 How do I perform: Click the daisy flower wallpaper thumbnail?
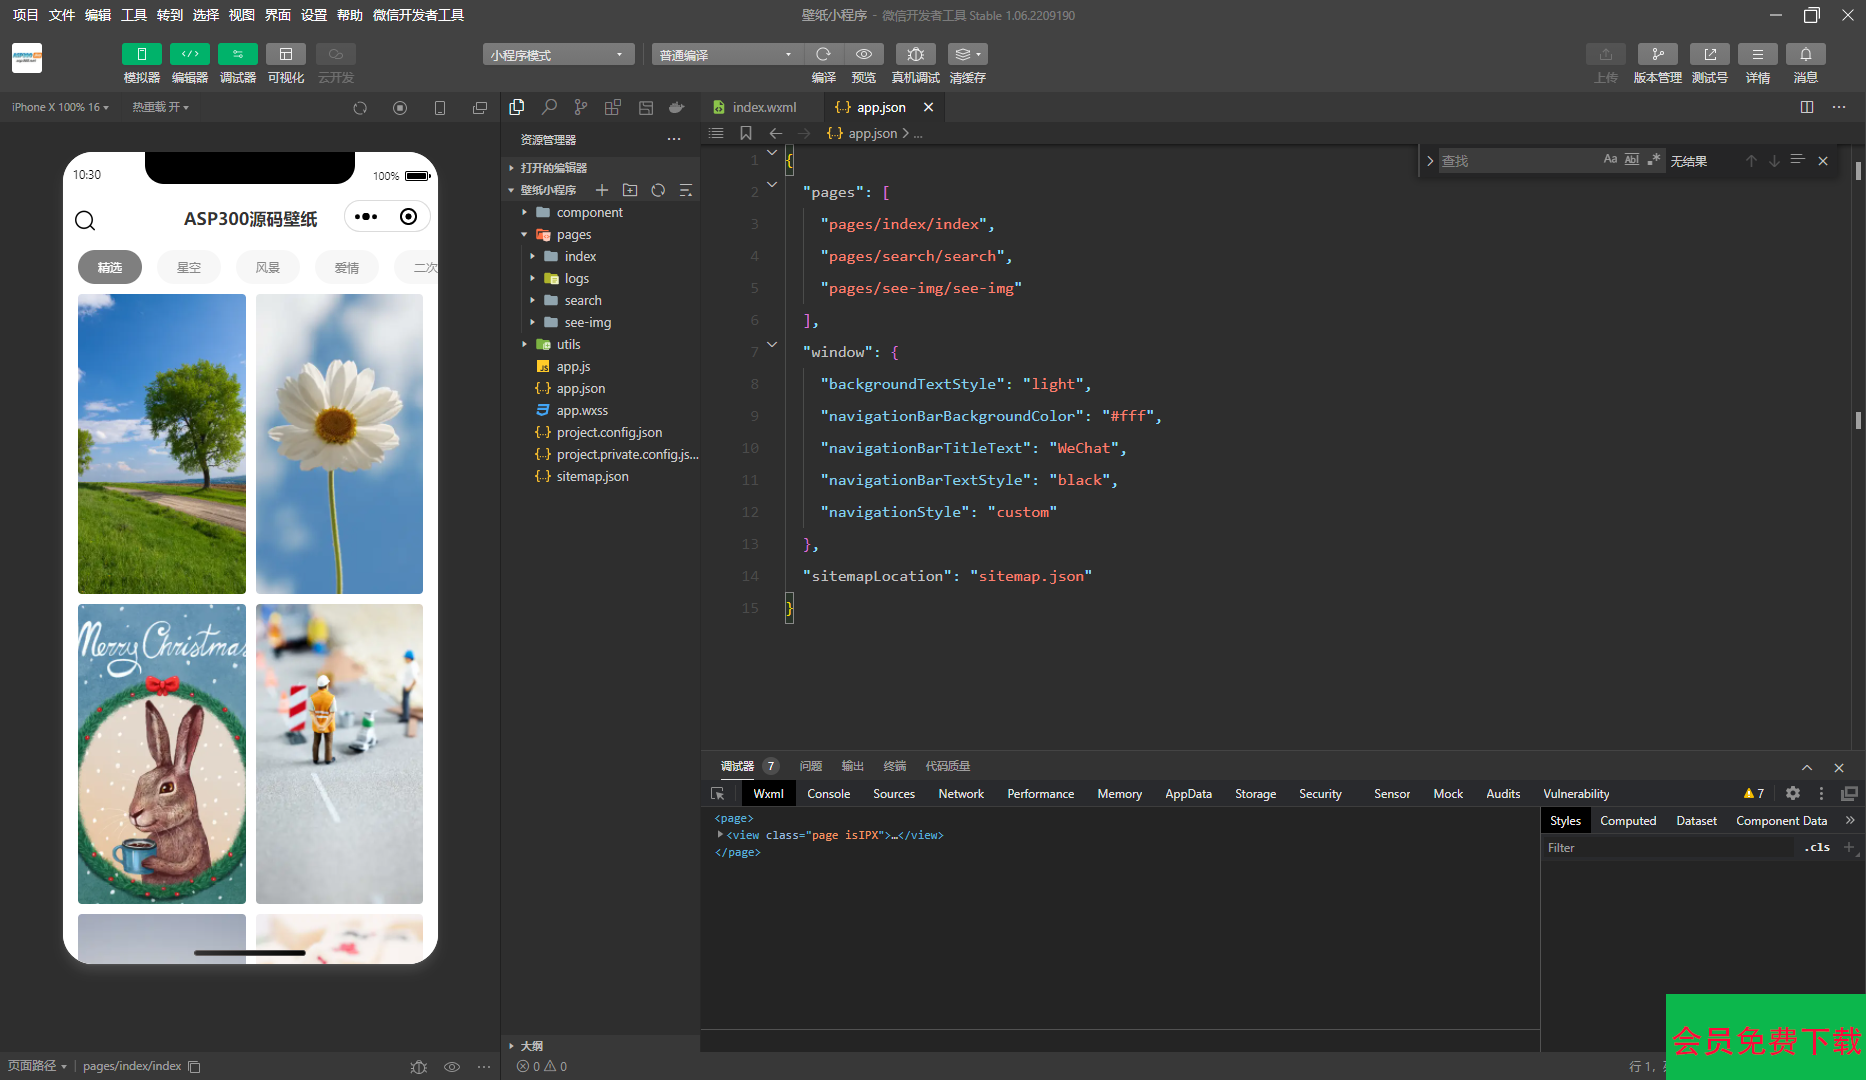coord(339,444)
